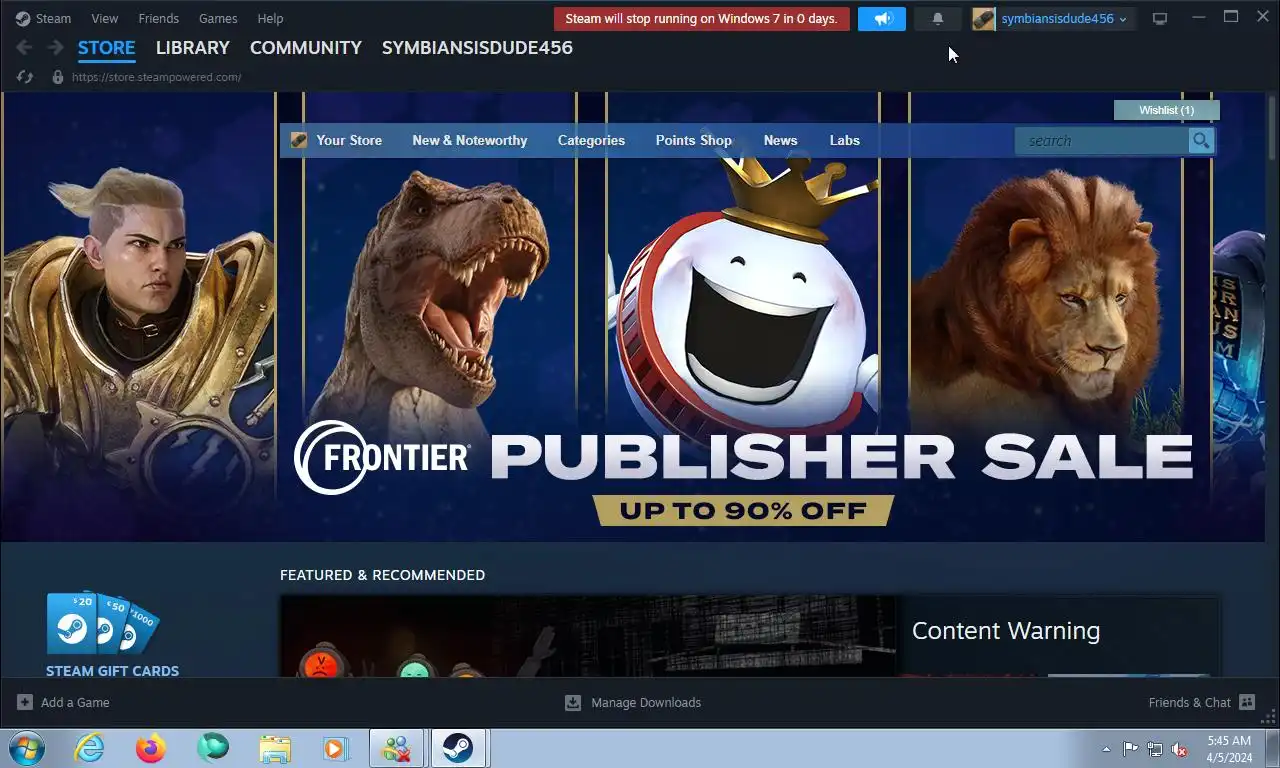Launch Firefox from taskbar
The width and height of the screenshot is (1280, 768).
pos(151,748)
